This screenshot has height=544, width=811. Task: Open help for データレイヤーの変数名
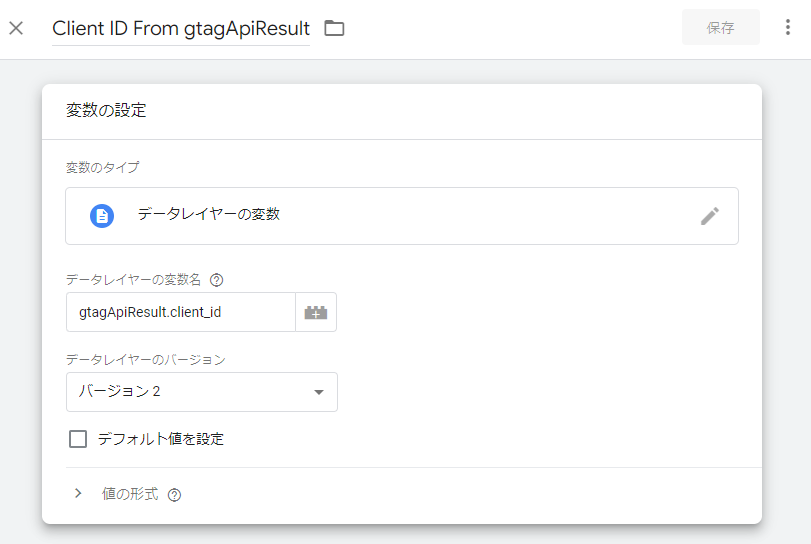[x=216, y=280]
